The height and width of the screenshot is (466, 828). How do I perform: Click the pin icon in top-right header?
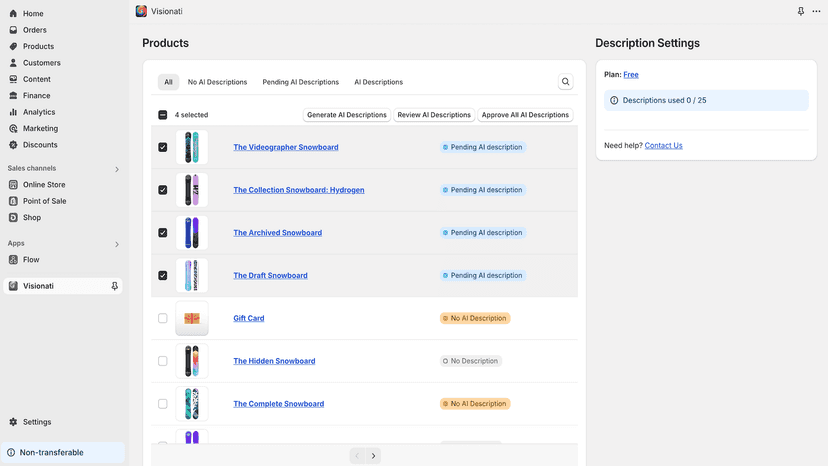coord(801,11)
